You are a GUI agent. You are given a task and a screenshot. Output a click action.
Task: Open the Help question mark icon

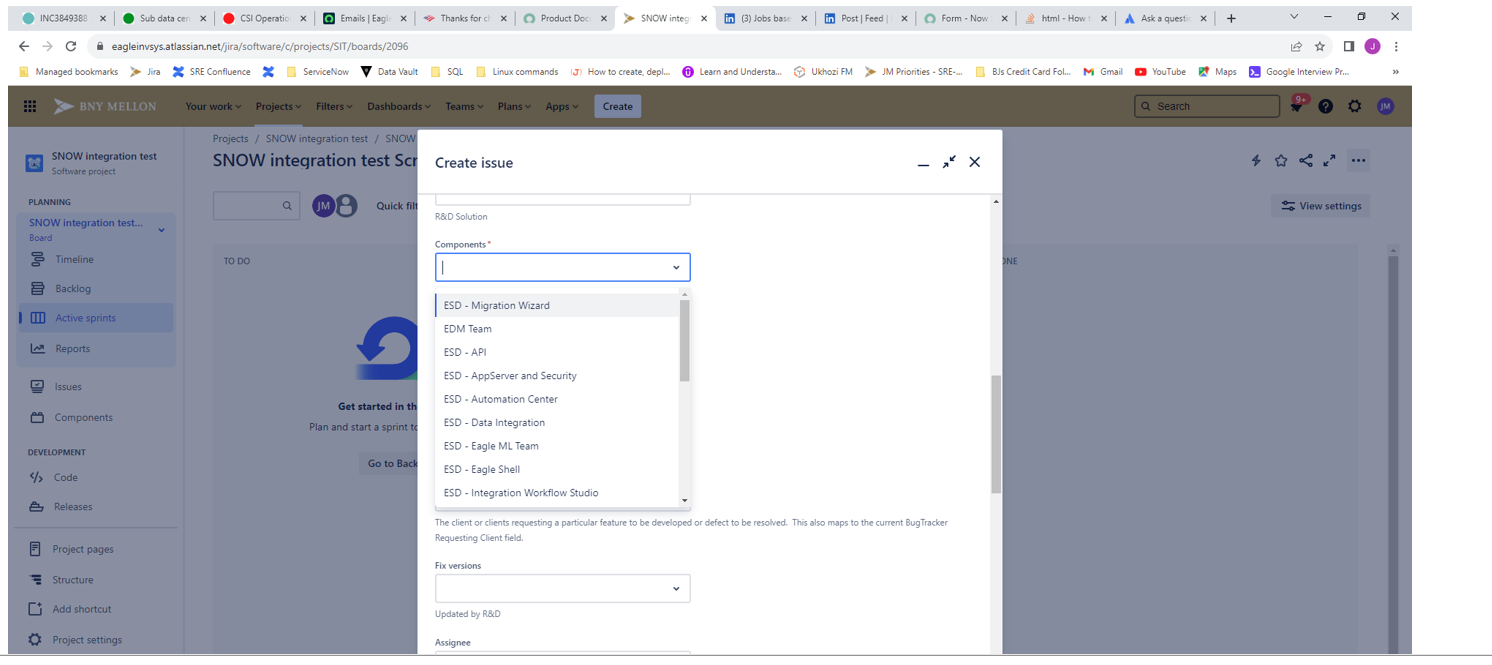click(1326, 106)
